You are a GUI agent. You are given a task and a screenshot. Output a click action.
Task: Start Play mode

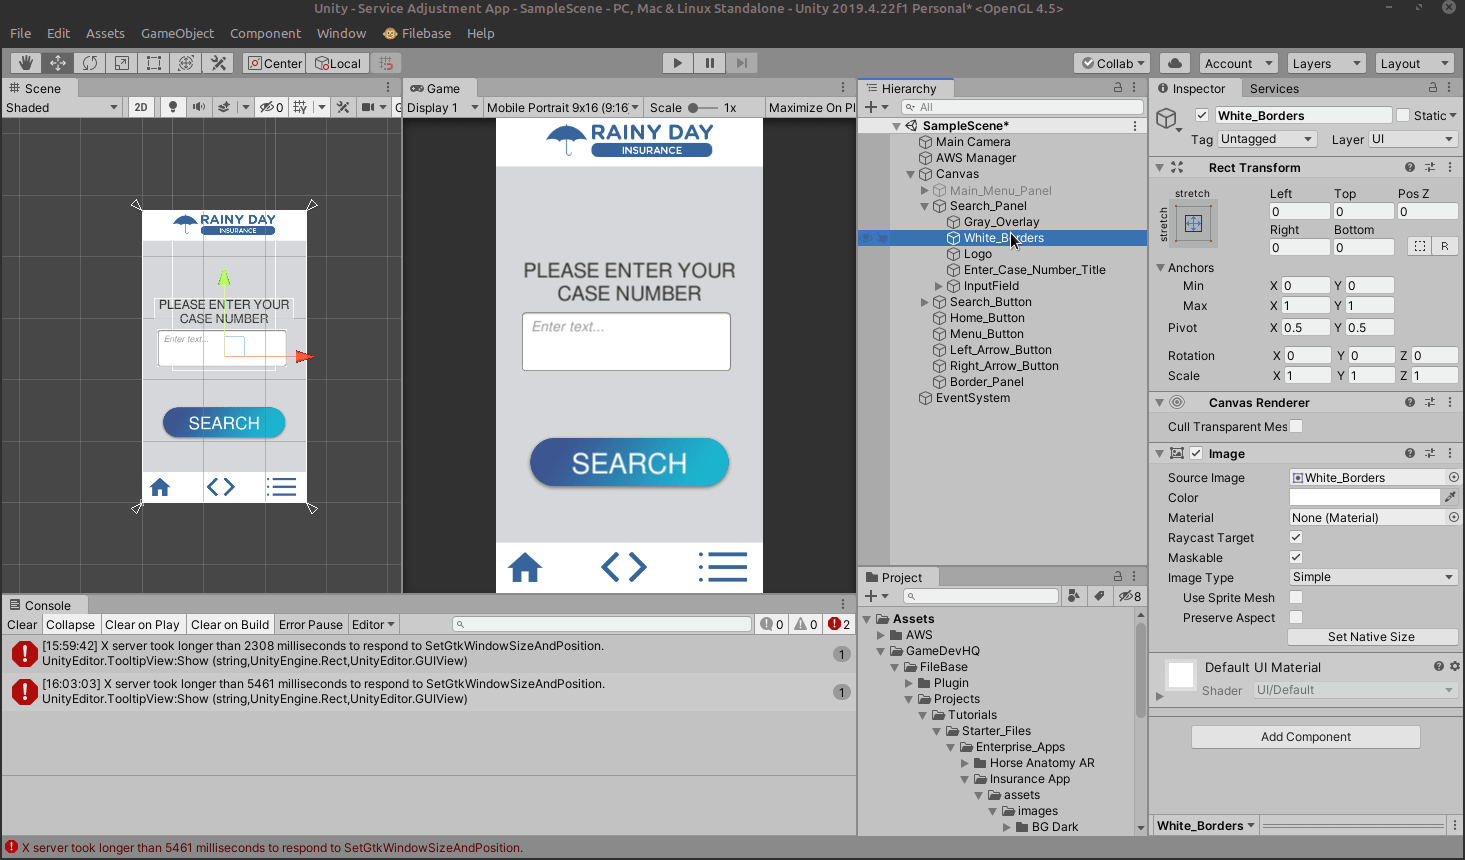click(x=678, y=63)
